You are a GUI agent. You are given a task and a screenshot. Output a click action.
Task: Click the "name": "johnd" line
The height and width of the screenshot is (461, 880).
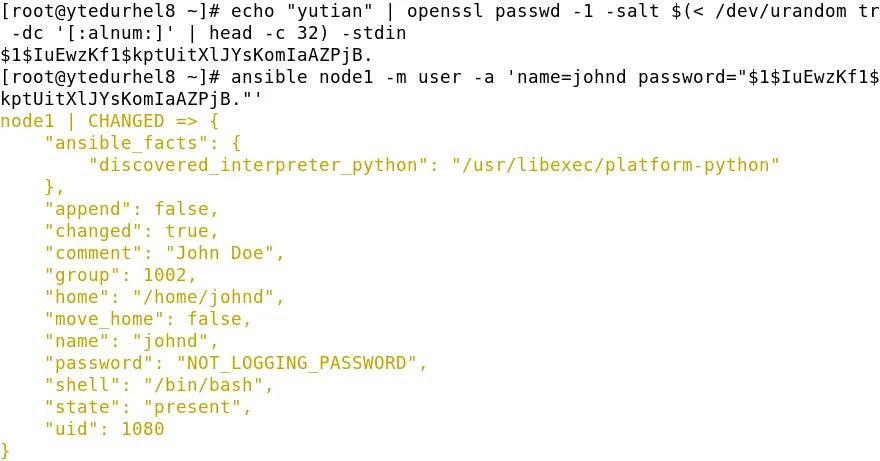[x=131, y=341]
